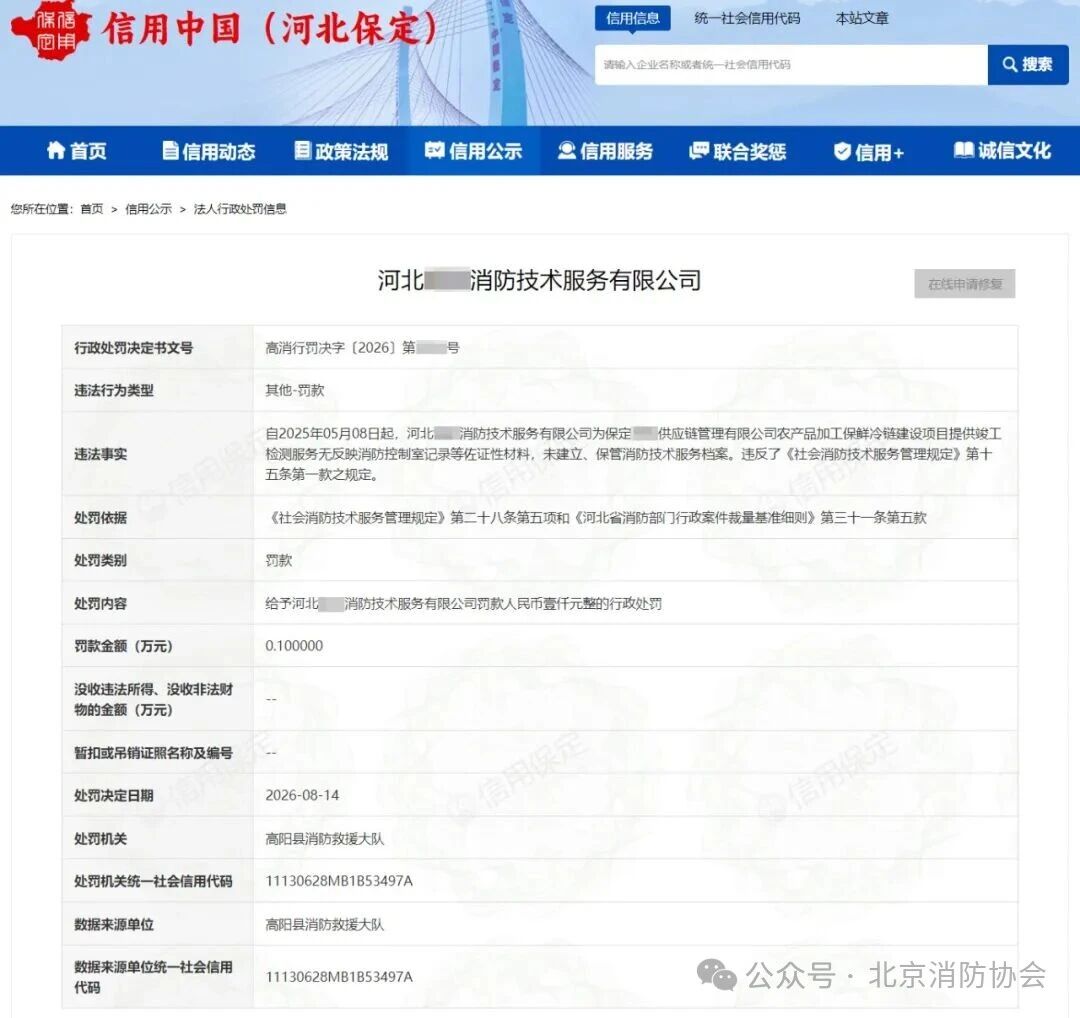This screenshot has width=1080, height=1018.
Task: Click 法人行政处罚信息 in the breadcrumb
Action: click(240, 209)
